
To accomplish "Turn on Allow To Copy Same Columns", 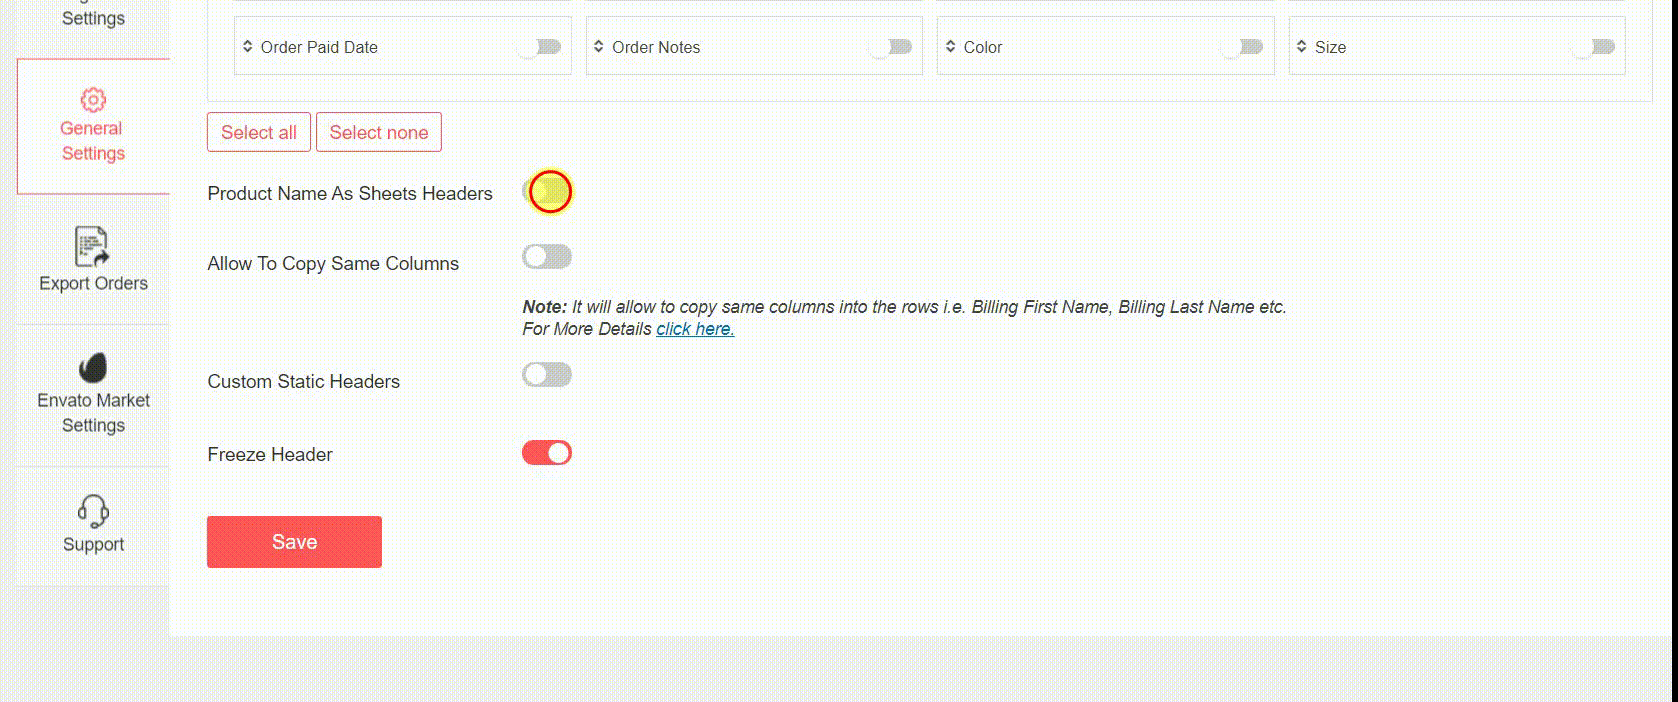I will (546, 257).
